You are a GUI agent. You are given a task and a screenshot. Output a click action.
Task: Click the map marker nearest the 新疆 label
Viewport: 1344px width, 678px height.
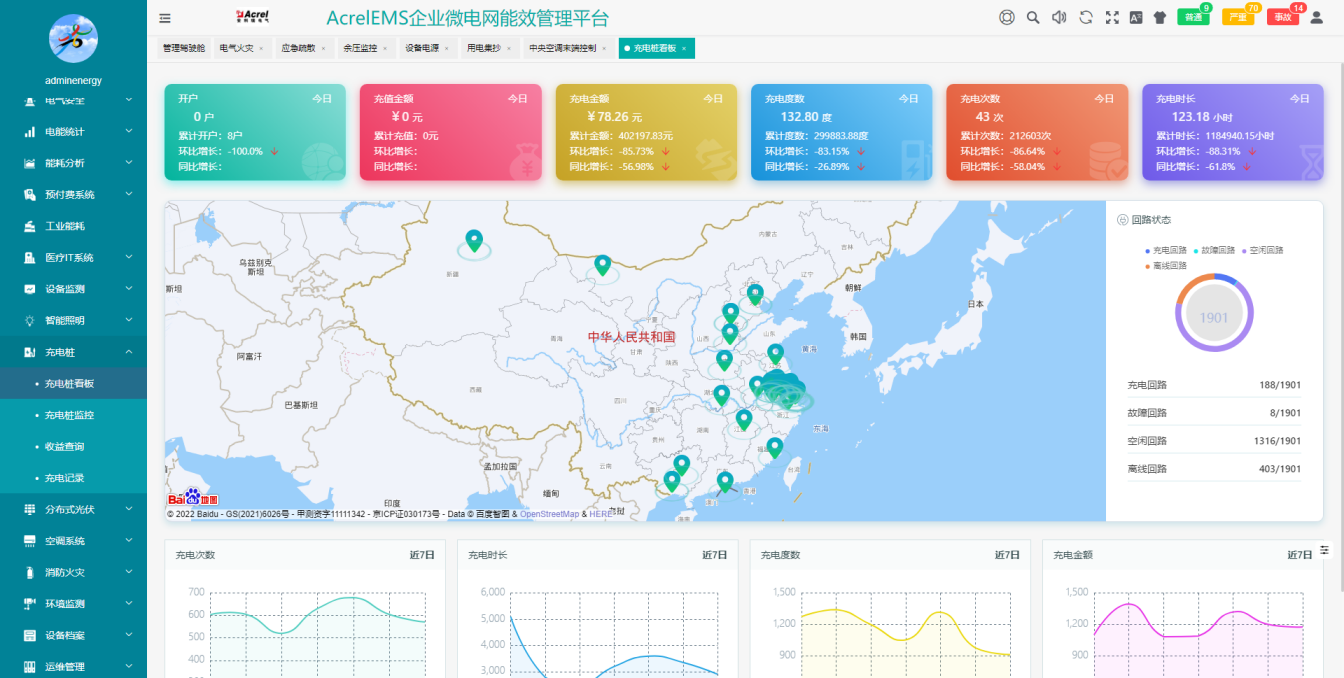click(x=474, y=241)
